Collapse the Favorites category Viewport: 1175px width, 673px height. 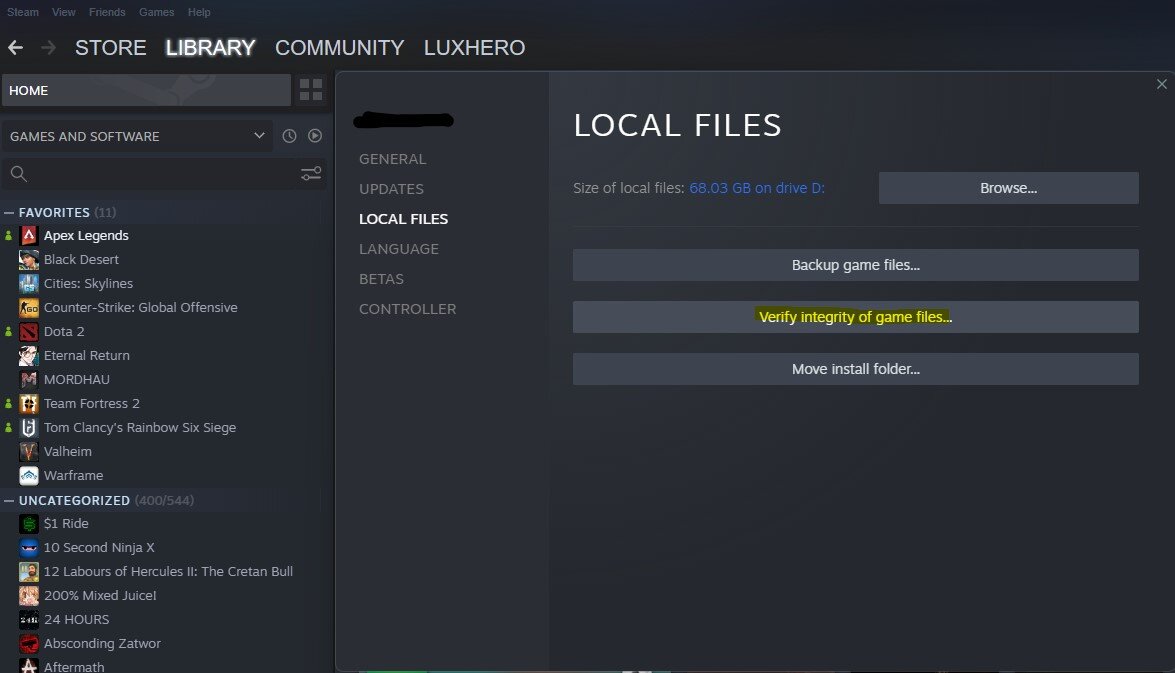coord(9,213)
